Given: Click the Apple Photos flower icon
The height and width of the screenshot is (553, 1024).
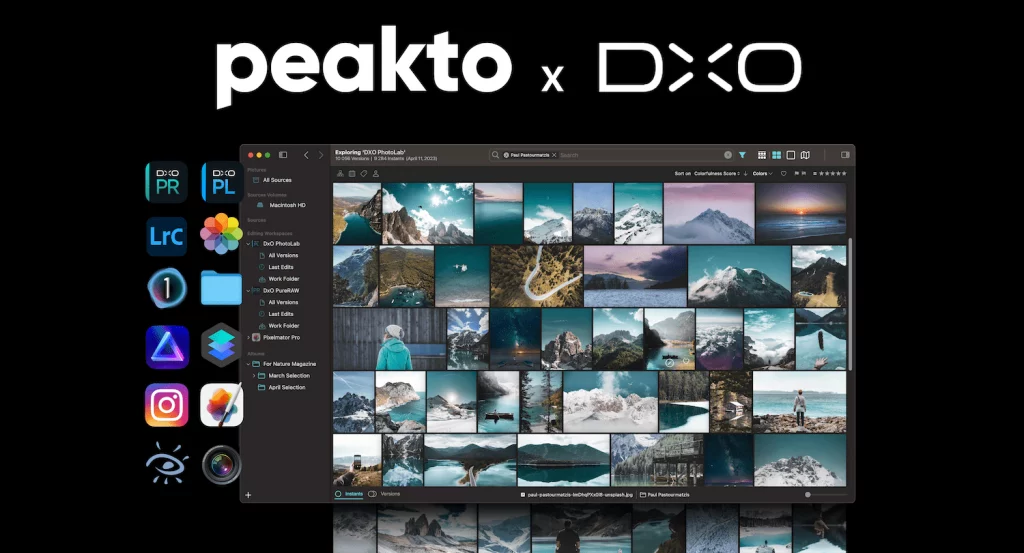Looking at the screenshot, I should pyautogui.click(x=221, y=234).
